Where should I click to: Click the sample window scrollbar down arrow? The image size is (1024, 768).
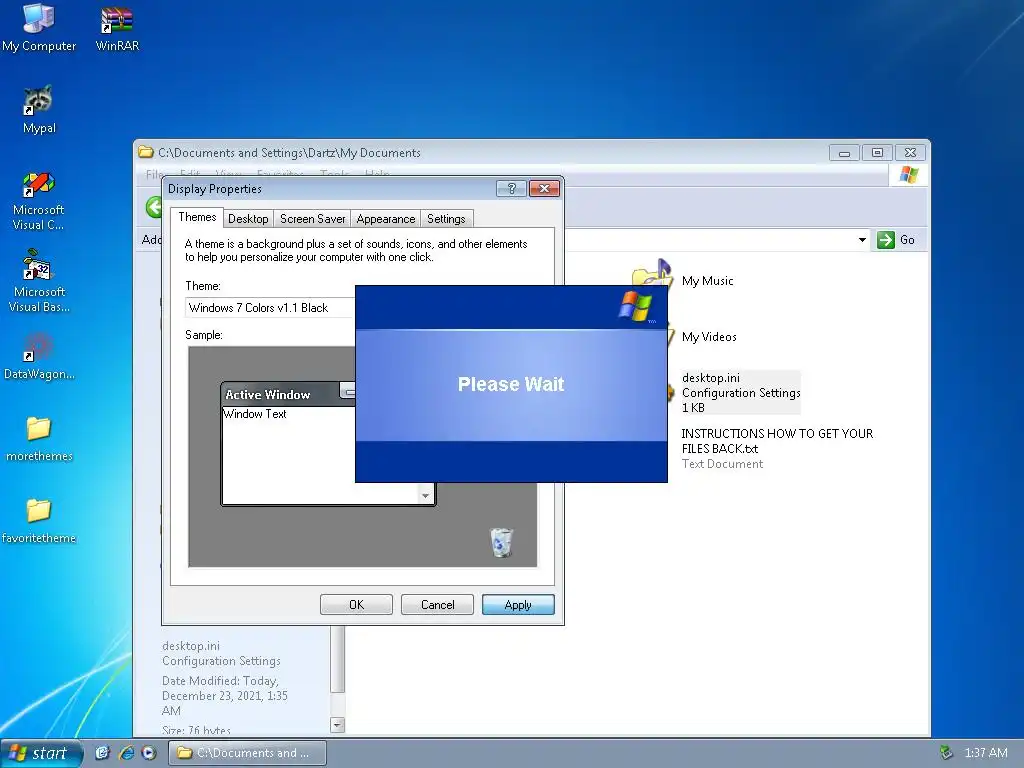click(x=425, y=495)
